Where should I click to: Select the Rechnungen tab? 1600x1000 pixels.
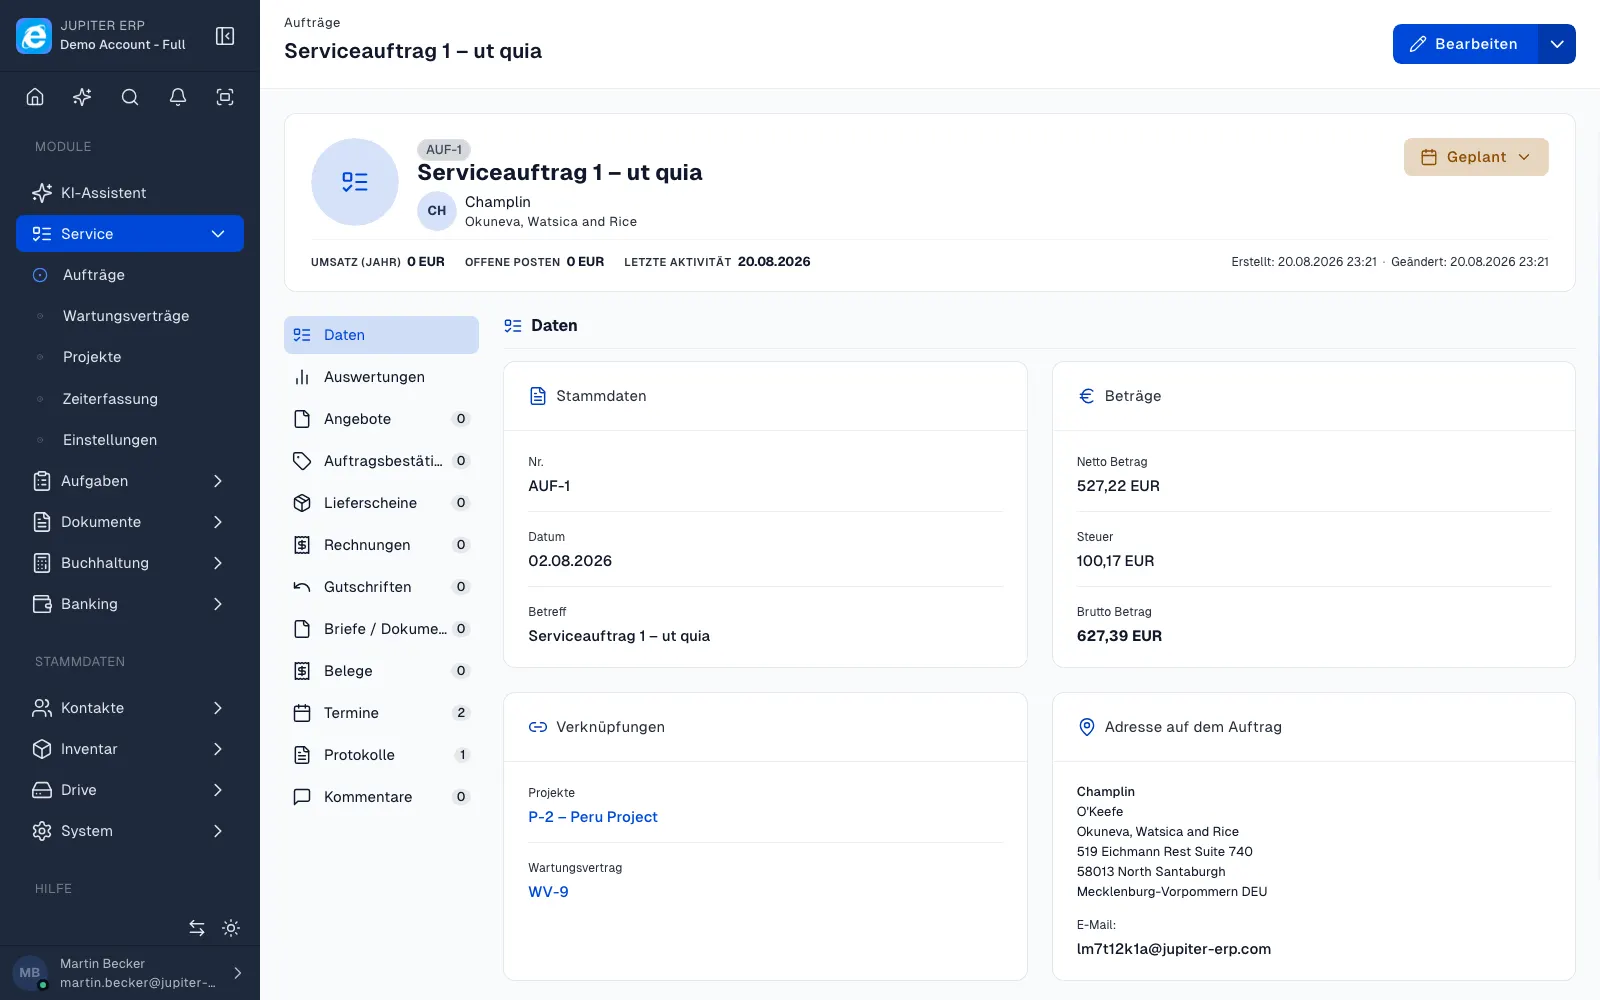381,545
